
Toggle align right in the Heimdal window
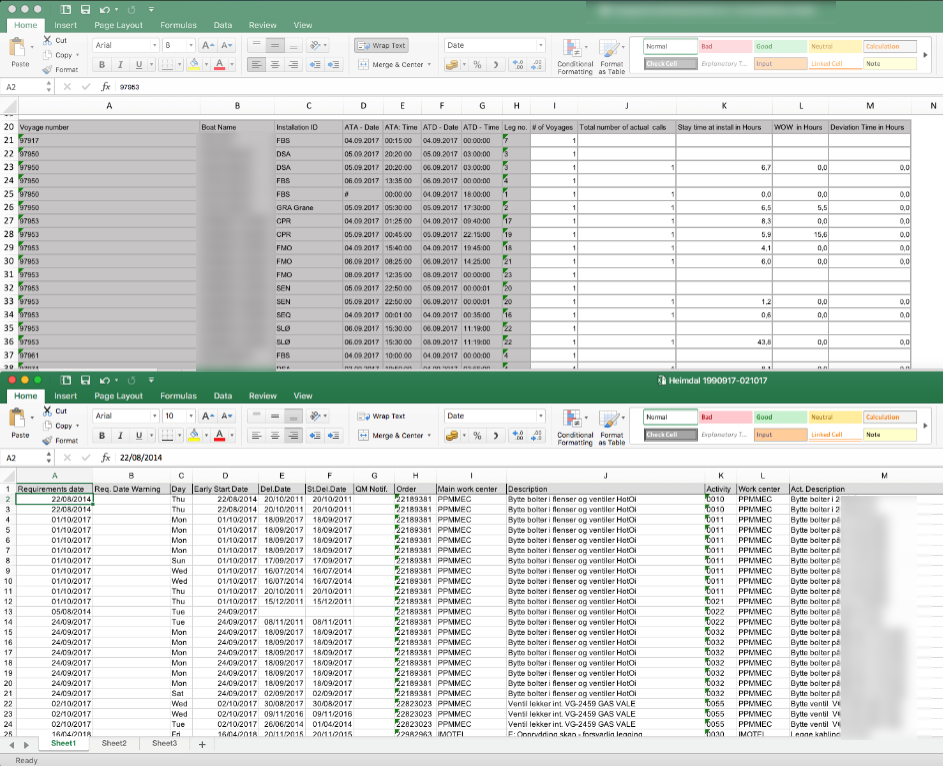293,435
